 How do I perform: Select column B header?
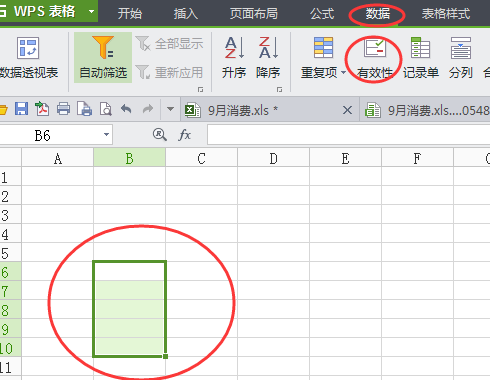pos(130,158)
